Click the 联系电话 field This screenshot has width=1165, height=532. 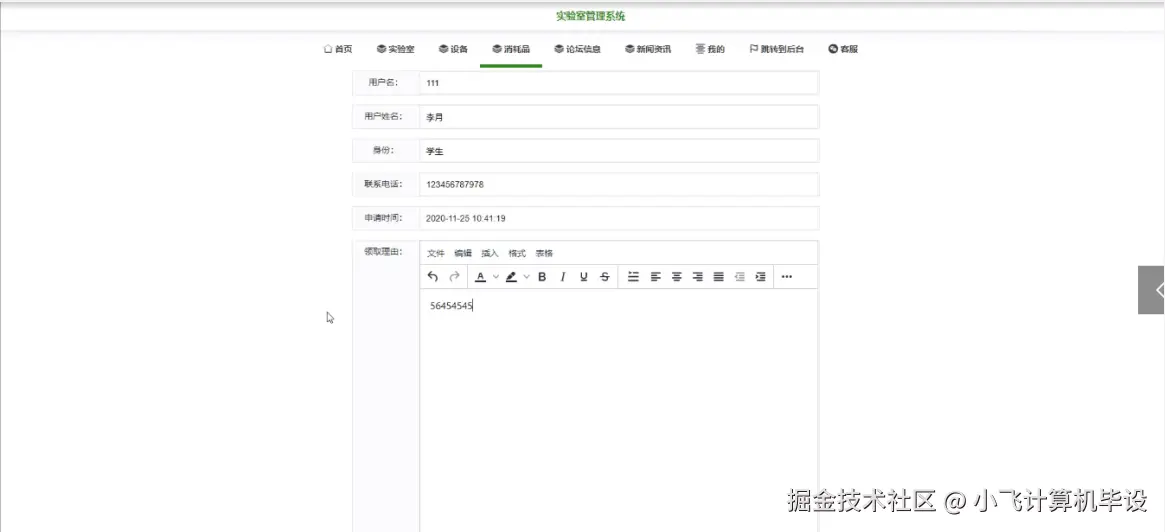(619, 184)
